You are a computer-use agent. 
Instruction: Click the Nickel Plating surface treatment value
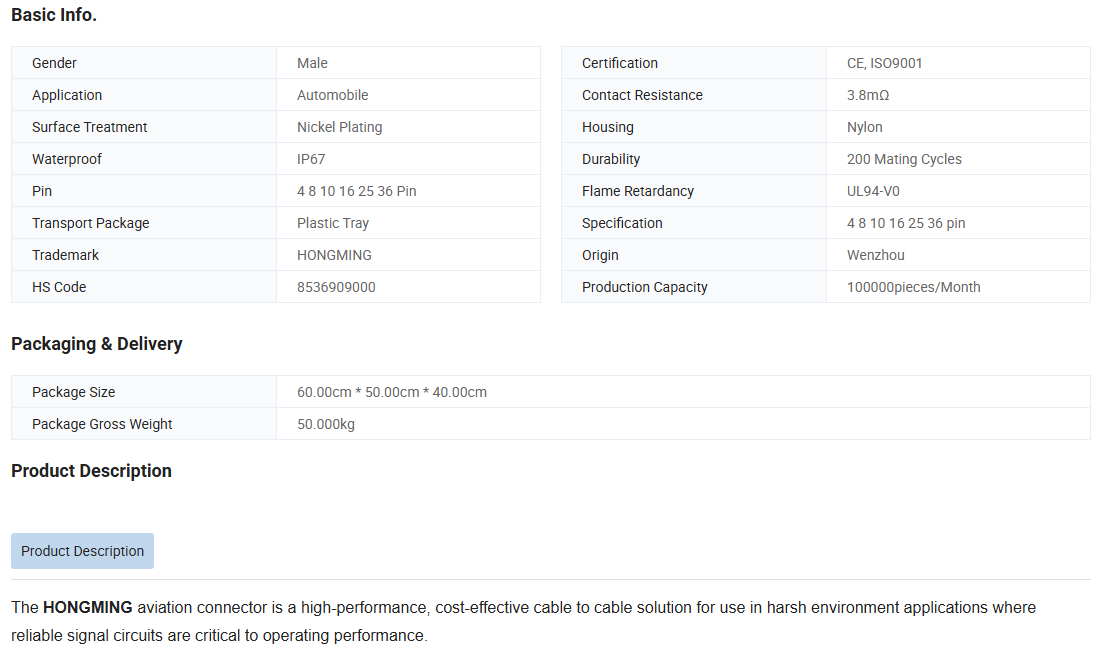(x=339, y=127)
